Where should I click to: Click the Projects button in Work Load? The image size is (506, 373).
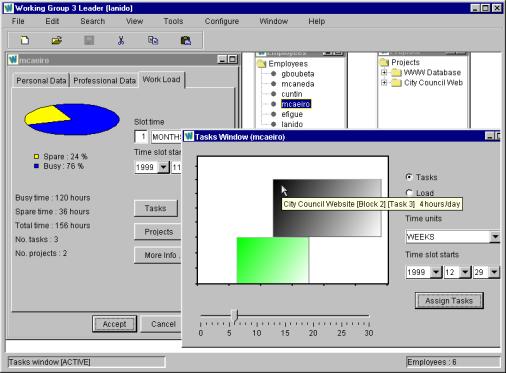coord(158,232)
